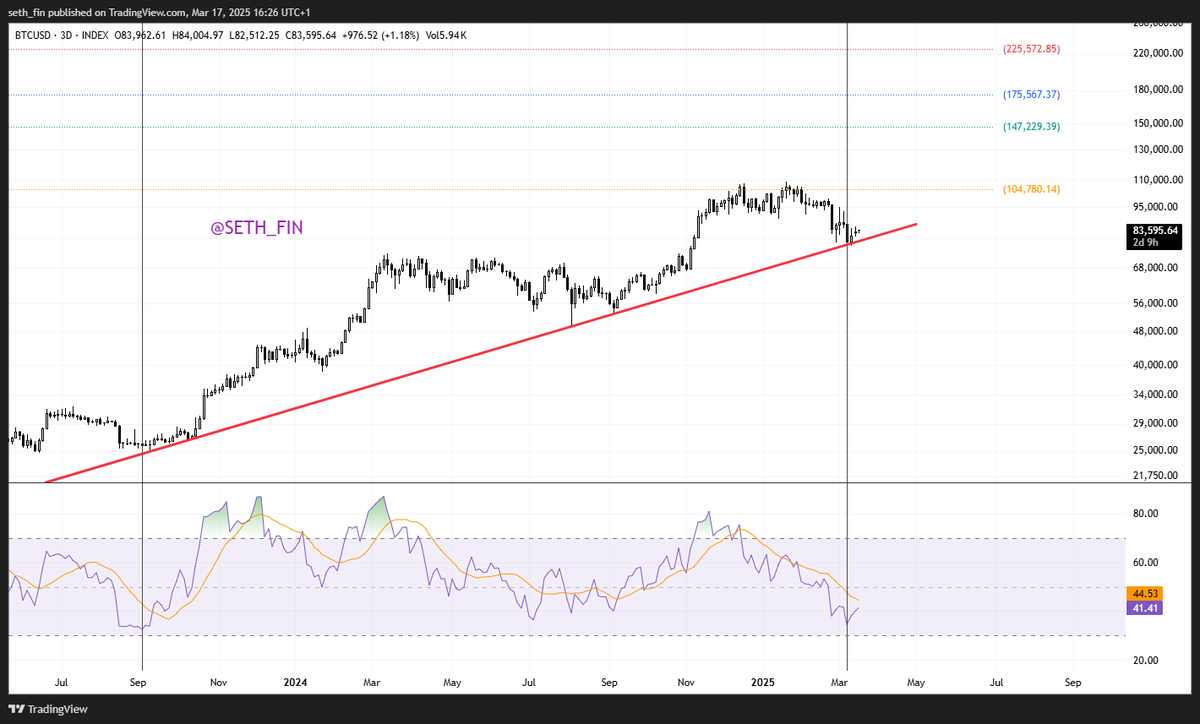Click the 2d 9h candle countdown label

[1146, 242]
